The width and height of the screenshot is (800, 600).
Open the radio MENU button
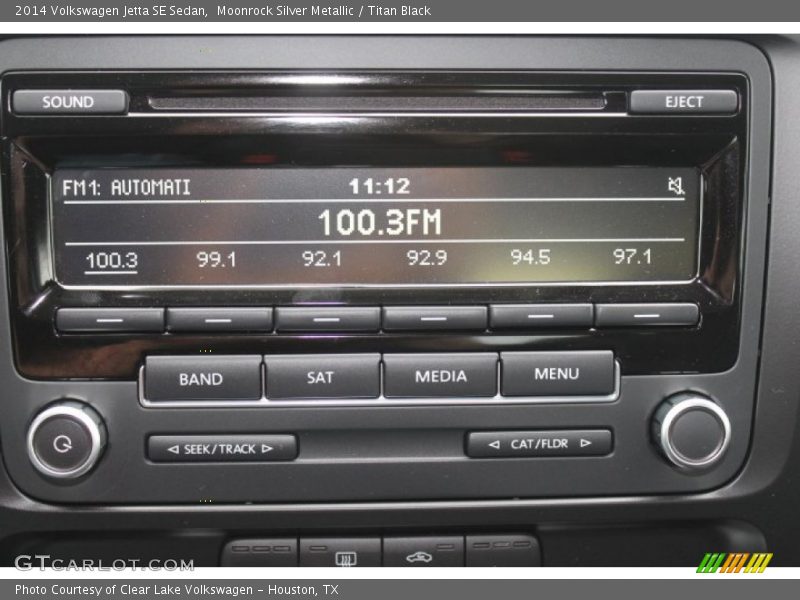557,373
